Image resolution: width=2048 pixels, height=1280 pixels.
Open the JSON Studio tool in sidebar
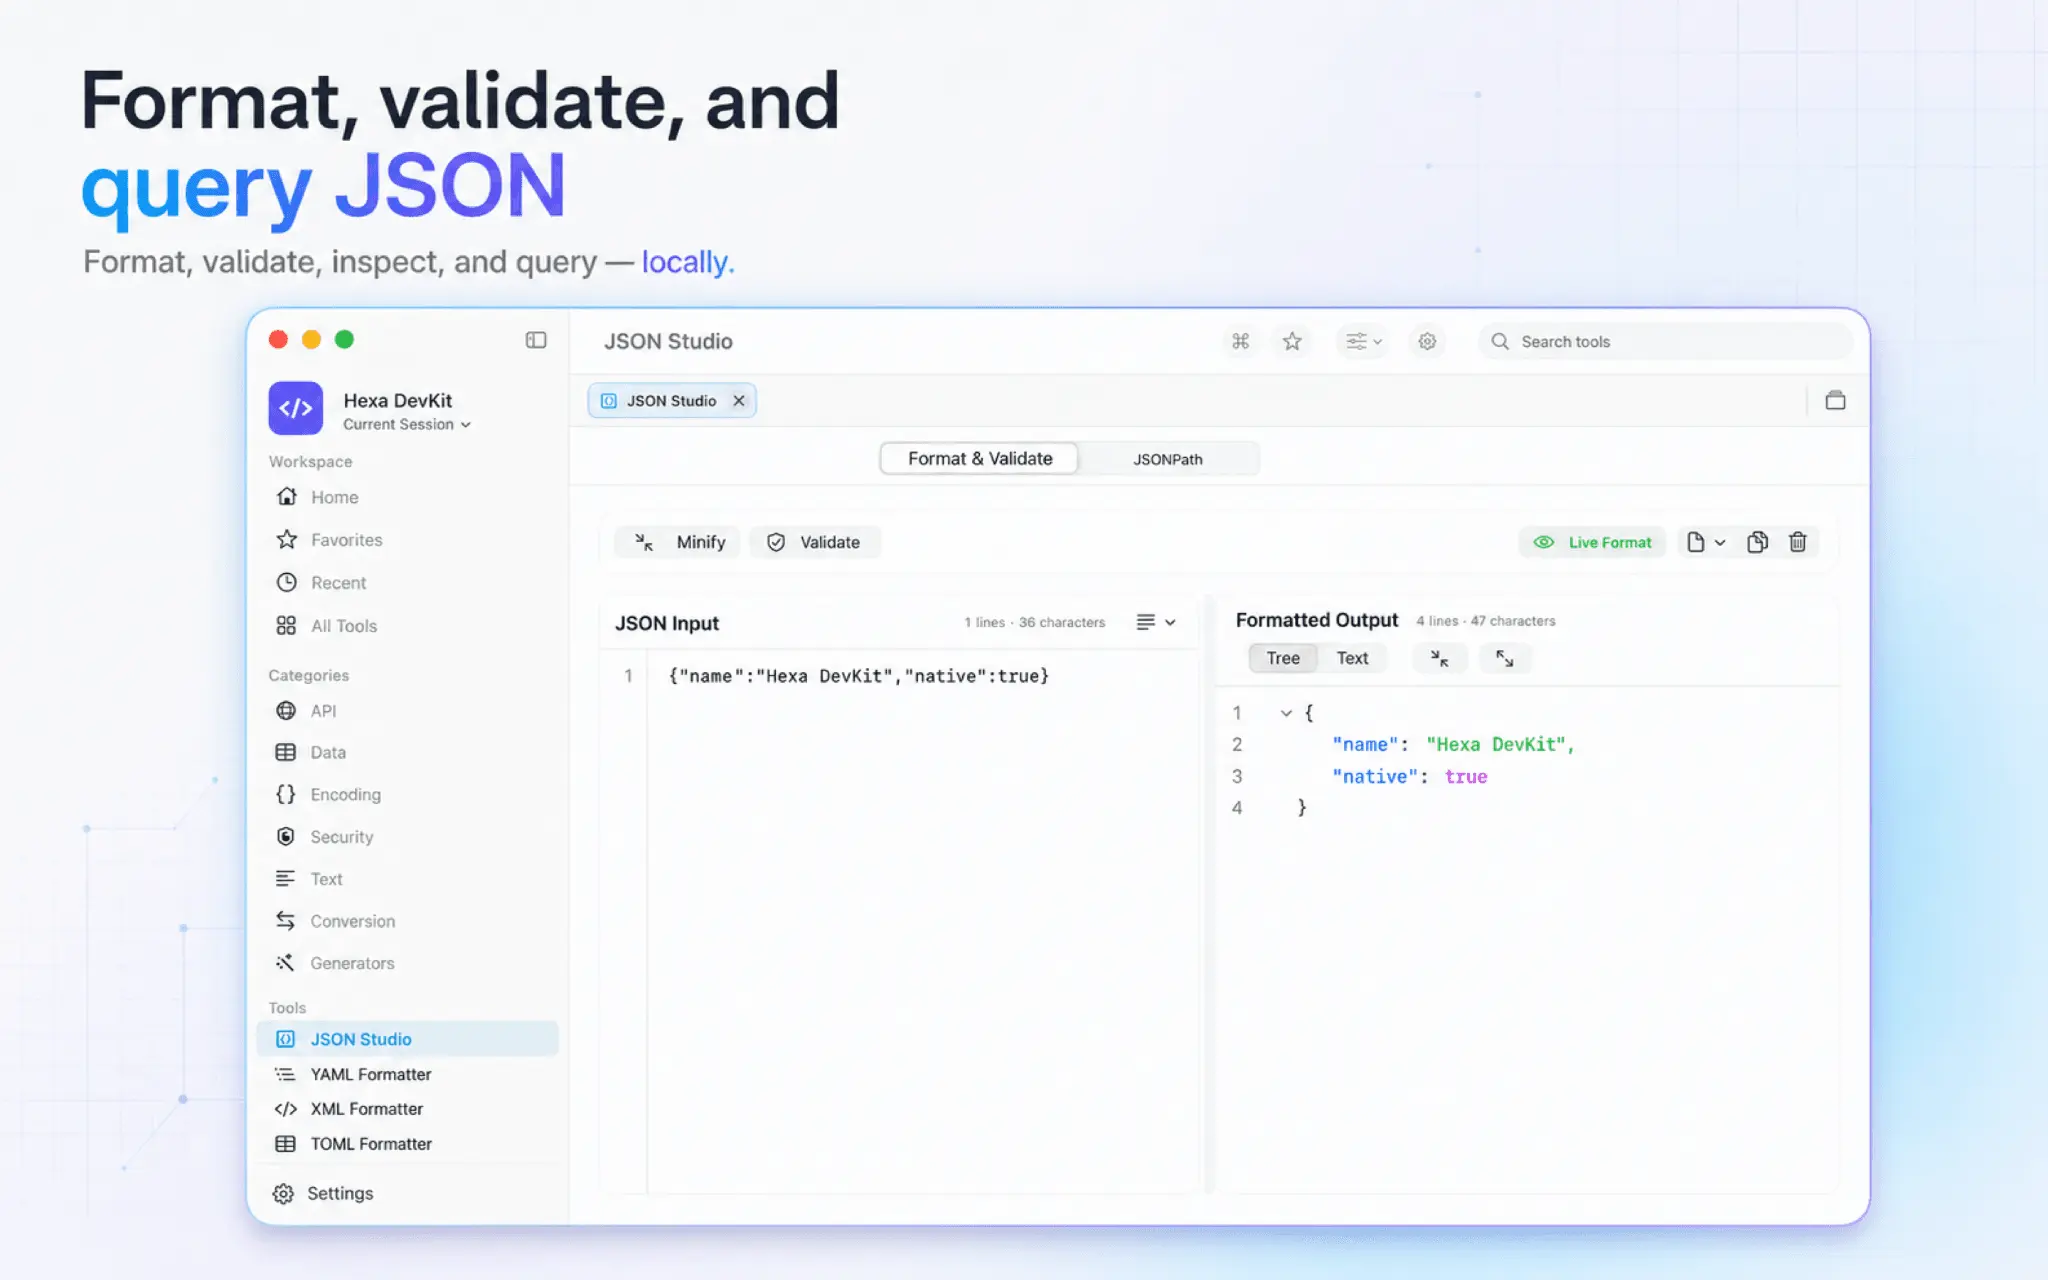pos(407,1039)
